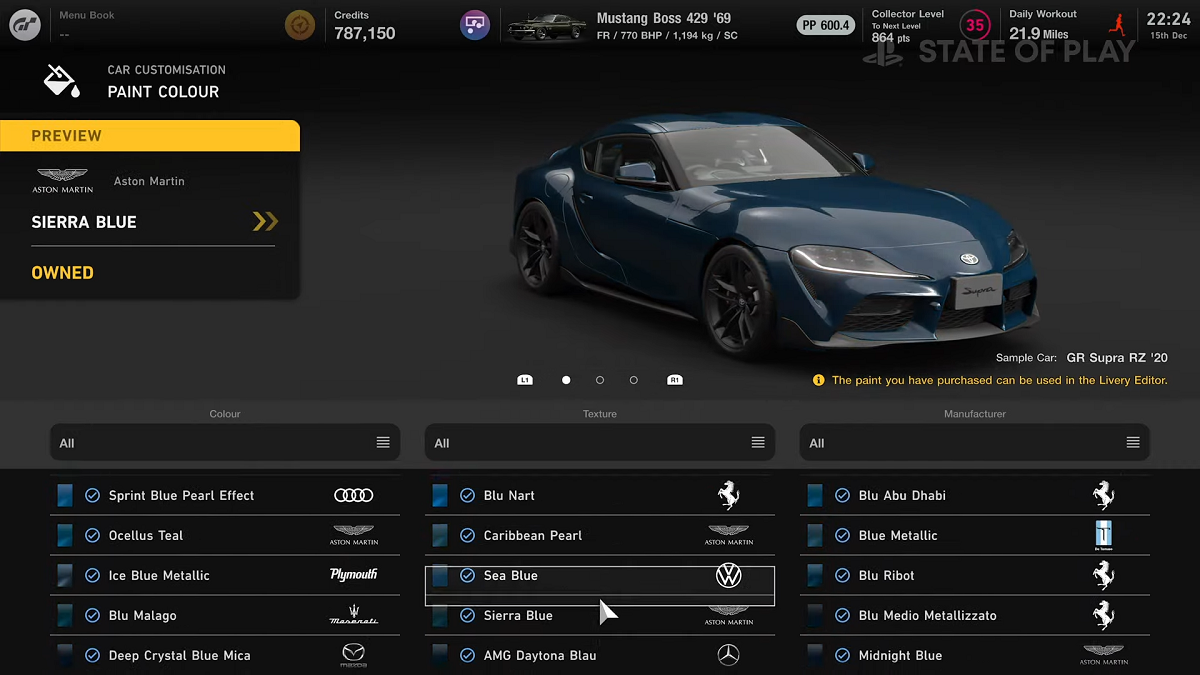Click the gold Credits coin icon
This screenshot has width=1200, height=675.
point(299,25)
